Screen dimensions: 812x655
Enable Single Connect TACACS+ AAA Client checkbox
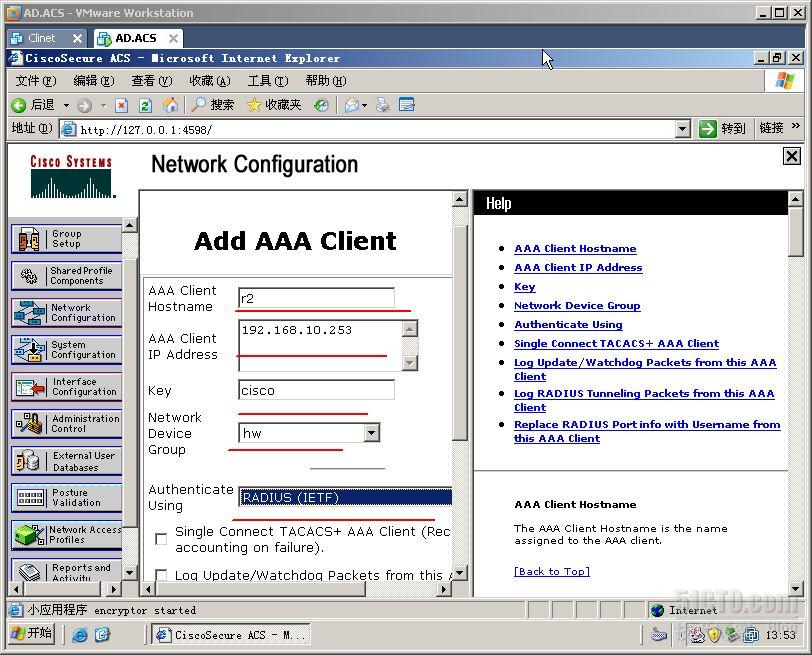[x=161, y=539]
